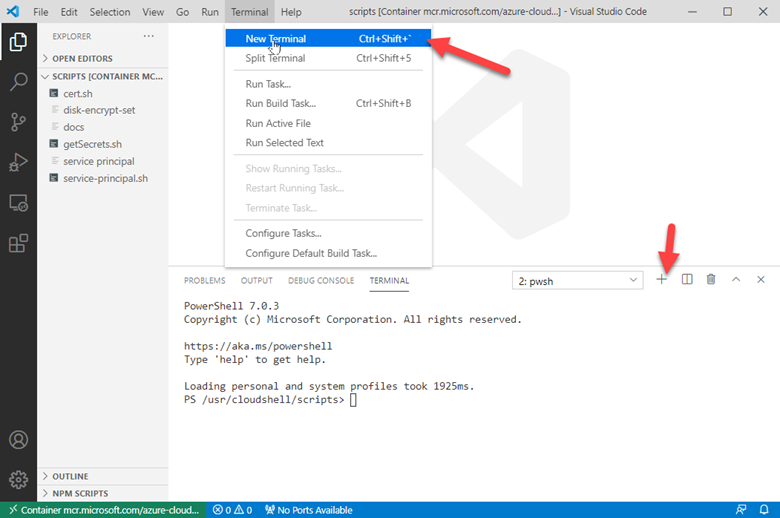Split the terminal with panel icon
The width and height of the screenshot is (780, 518).
(687, 280)
